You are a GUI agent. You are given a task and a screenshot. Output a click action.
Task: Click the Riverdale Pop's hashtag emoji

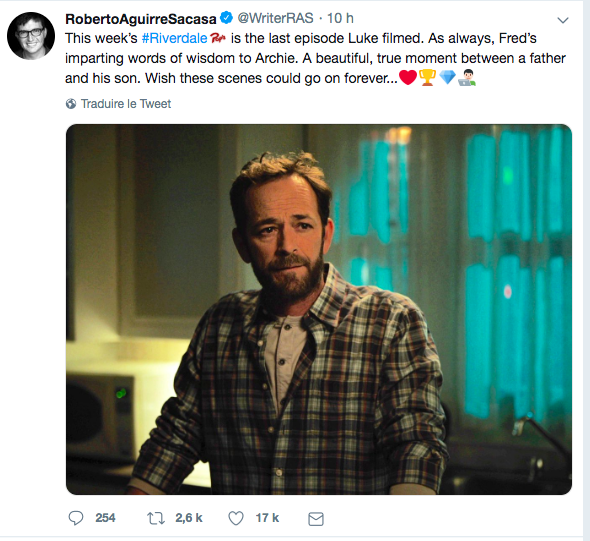click(x=218, y=38)
